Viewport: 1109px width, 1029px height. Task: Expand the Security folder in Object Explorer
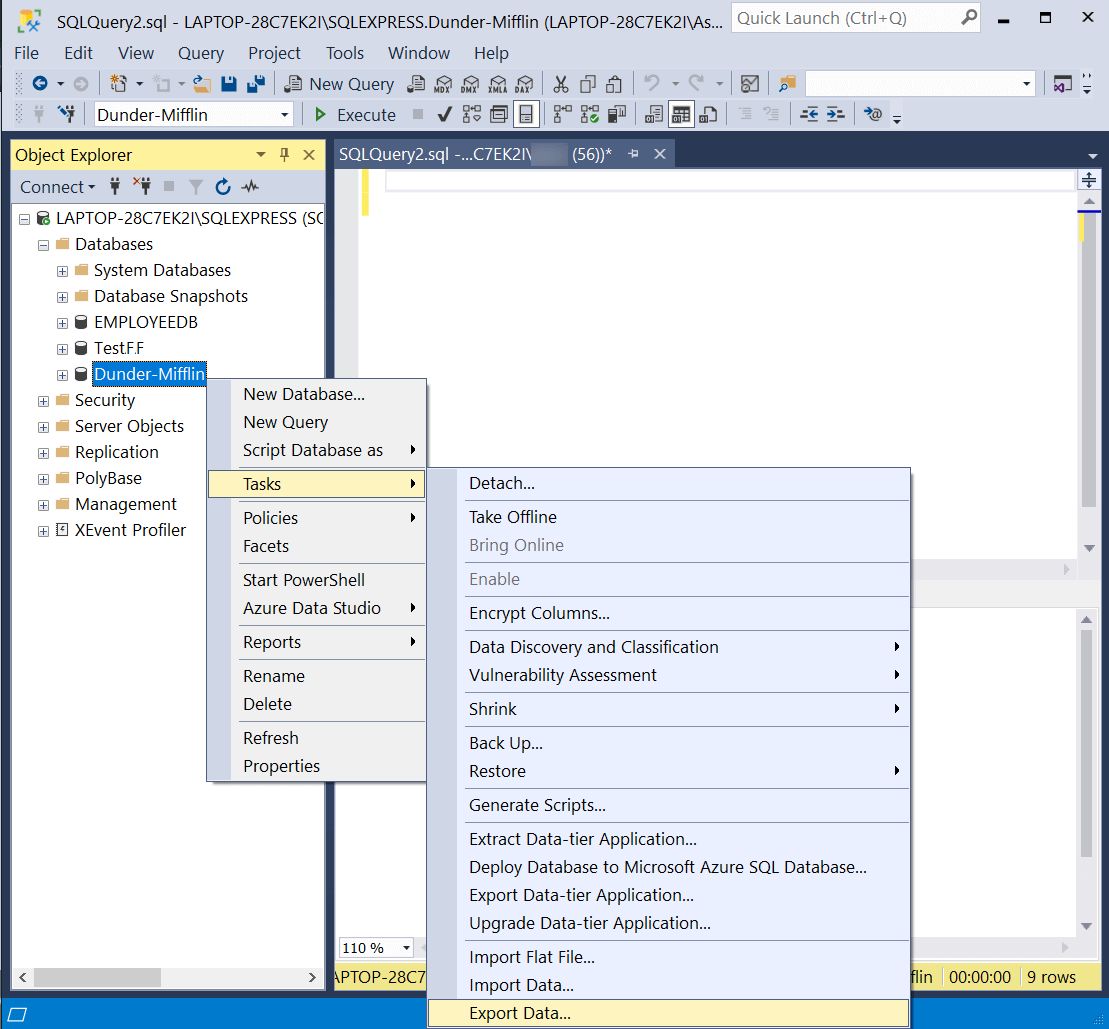(x=42, y=400)
